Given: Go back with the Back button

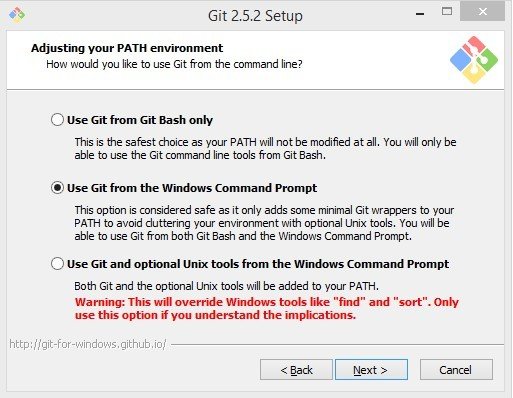Looking at the screenshot, I should coord(296,369).
